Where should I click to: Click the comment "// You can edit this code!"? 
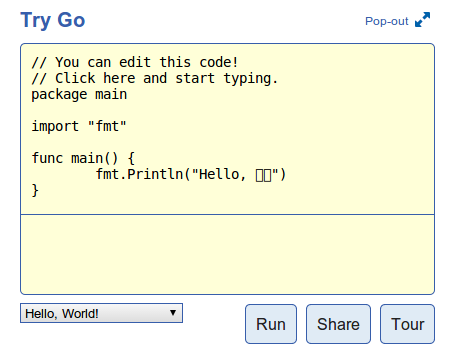point(135,62)
